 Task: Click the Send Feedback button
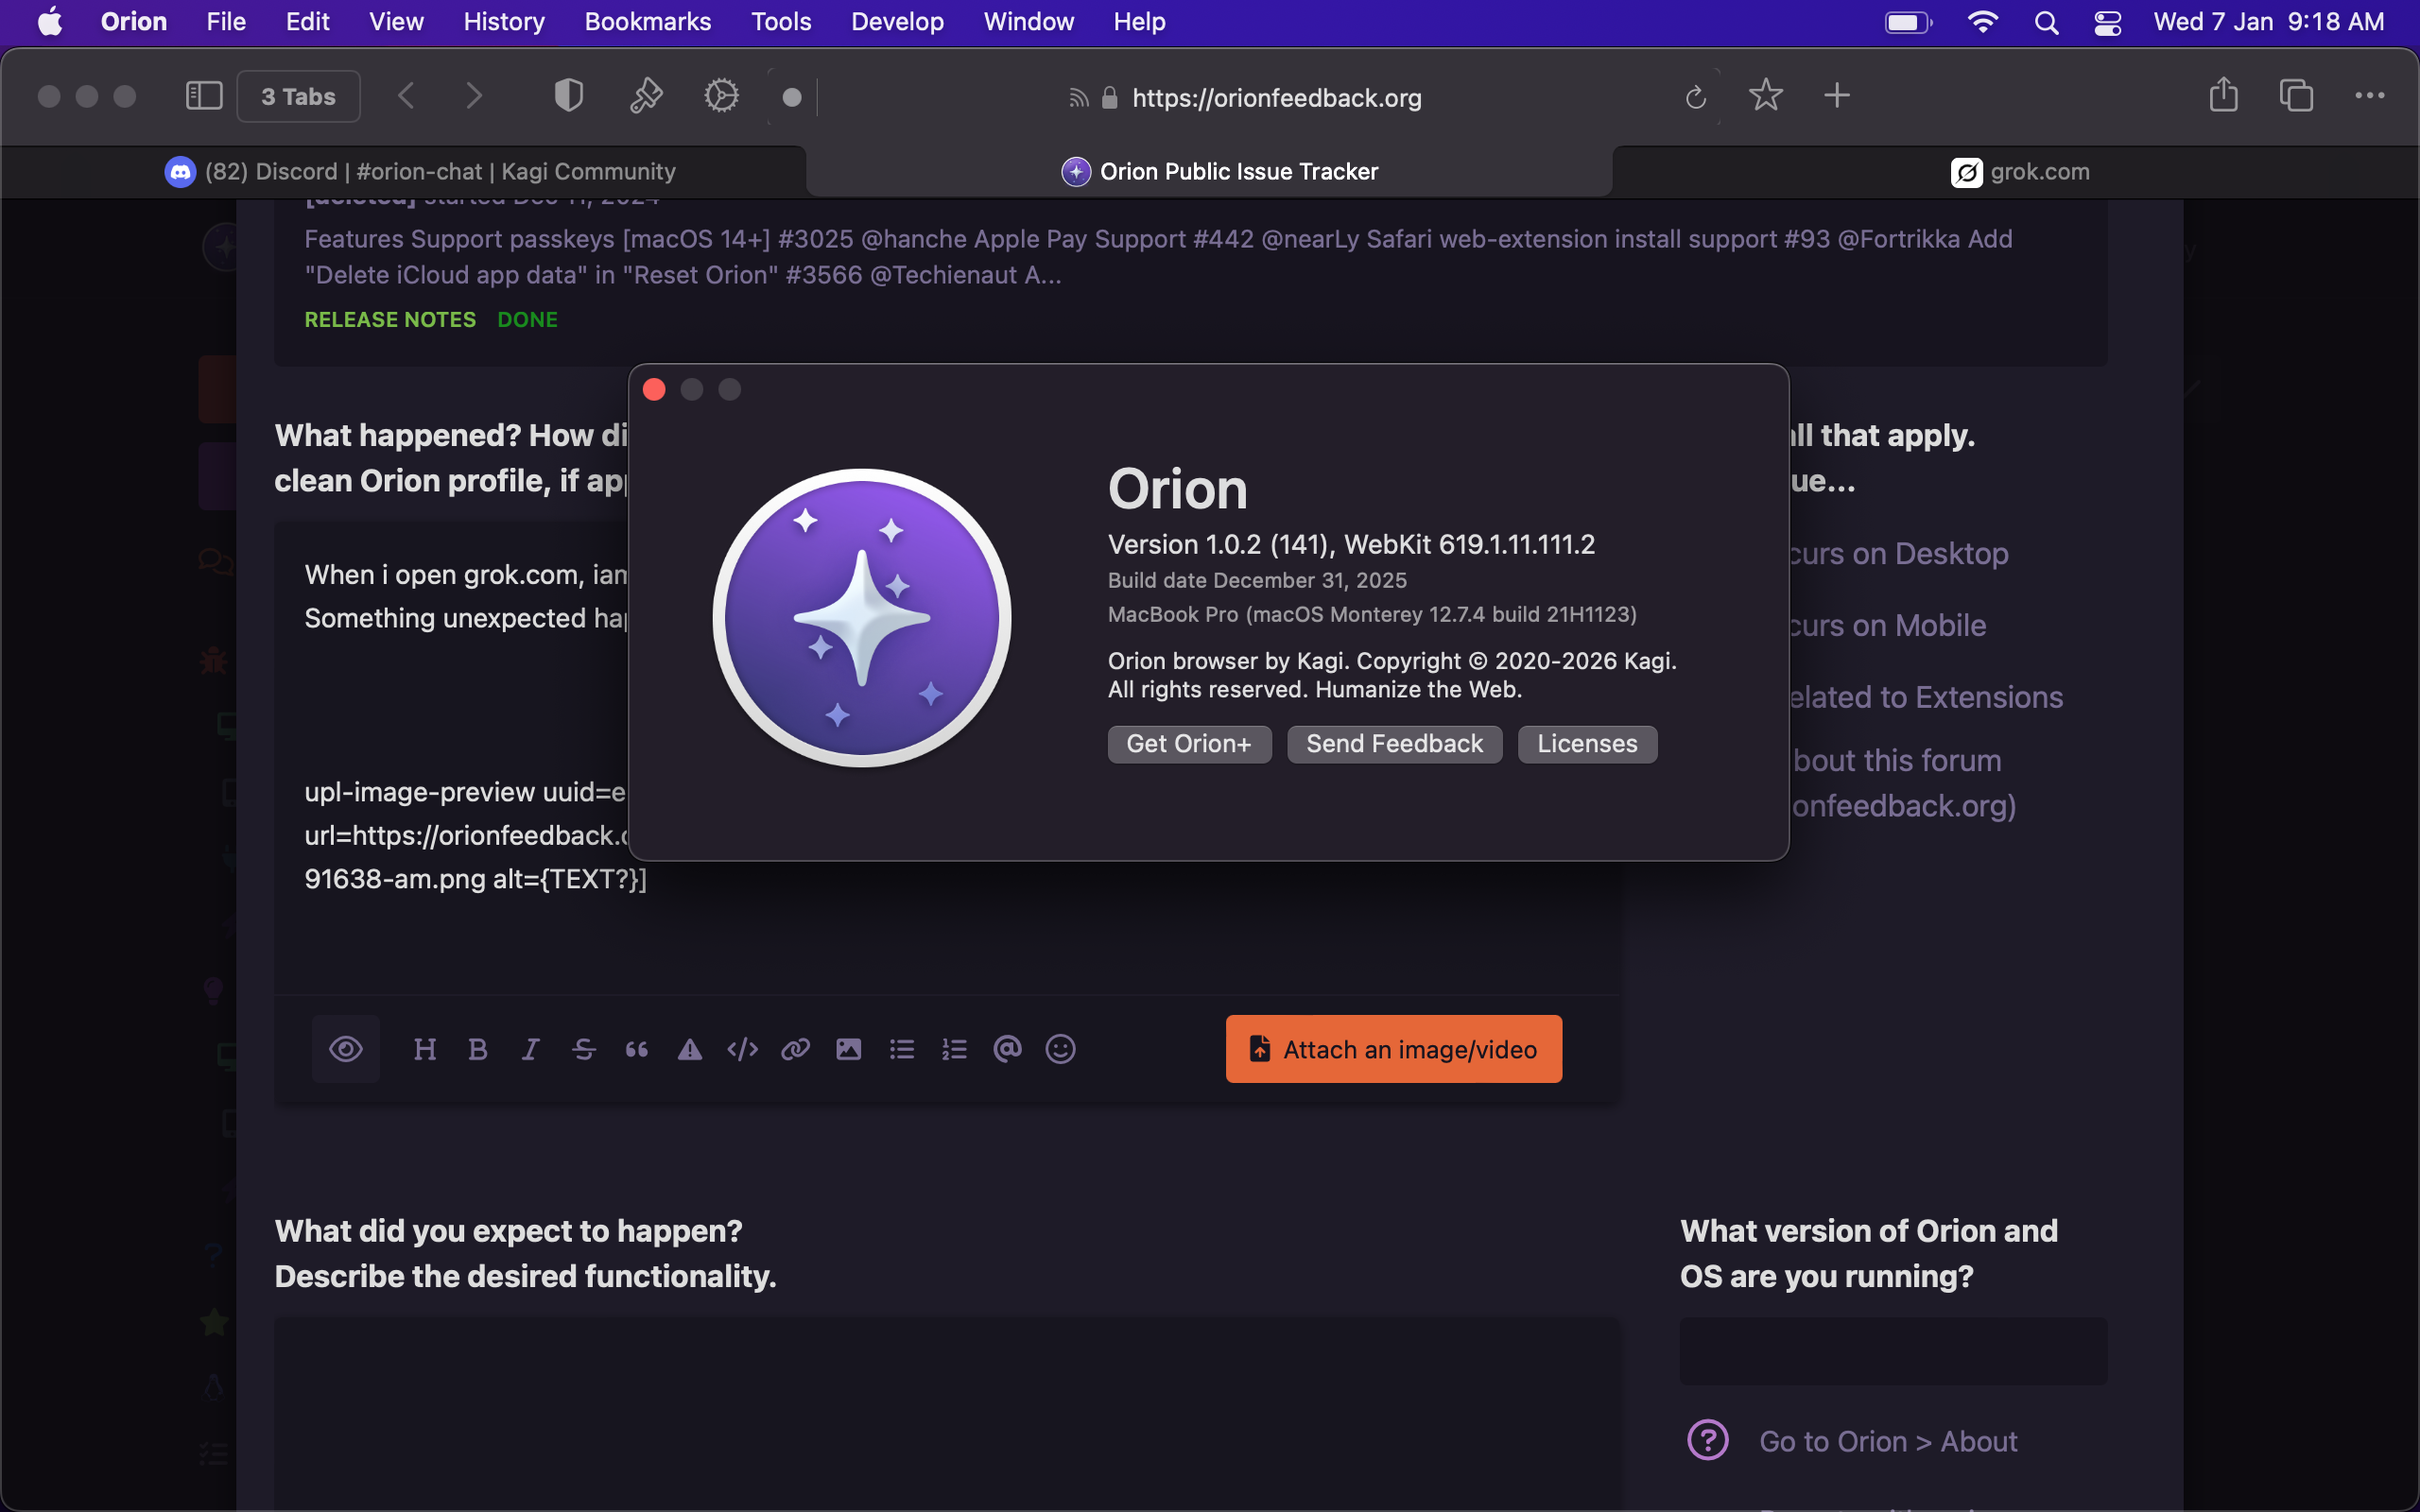[x=1394, y=744]
